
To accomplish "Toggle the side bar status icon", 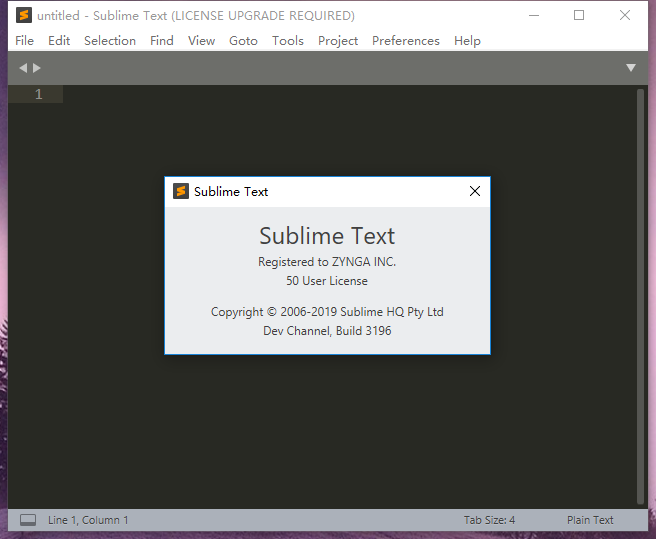I will (28, 520).
